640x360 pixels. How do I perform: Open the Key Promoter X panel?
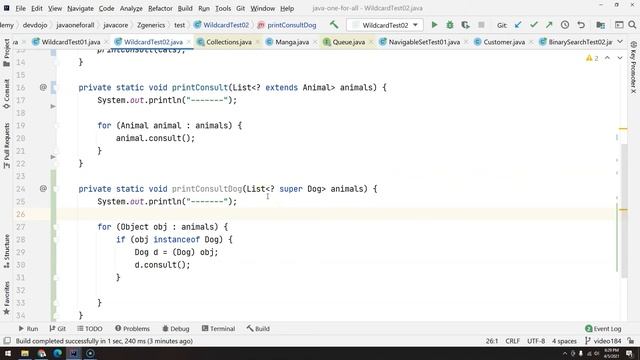pyautogui.click(x=633, y=67)
